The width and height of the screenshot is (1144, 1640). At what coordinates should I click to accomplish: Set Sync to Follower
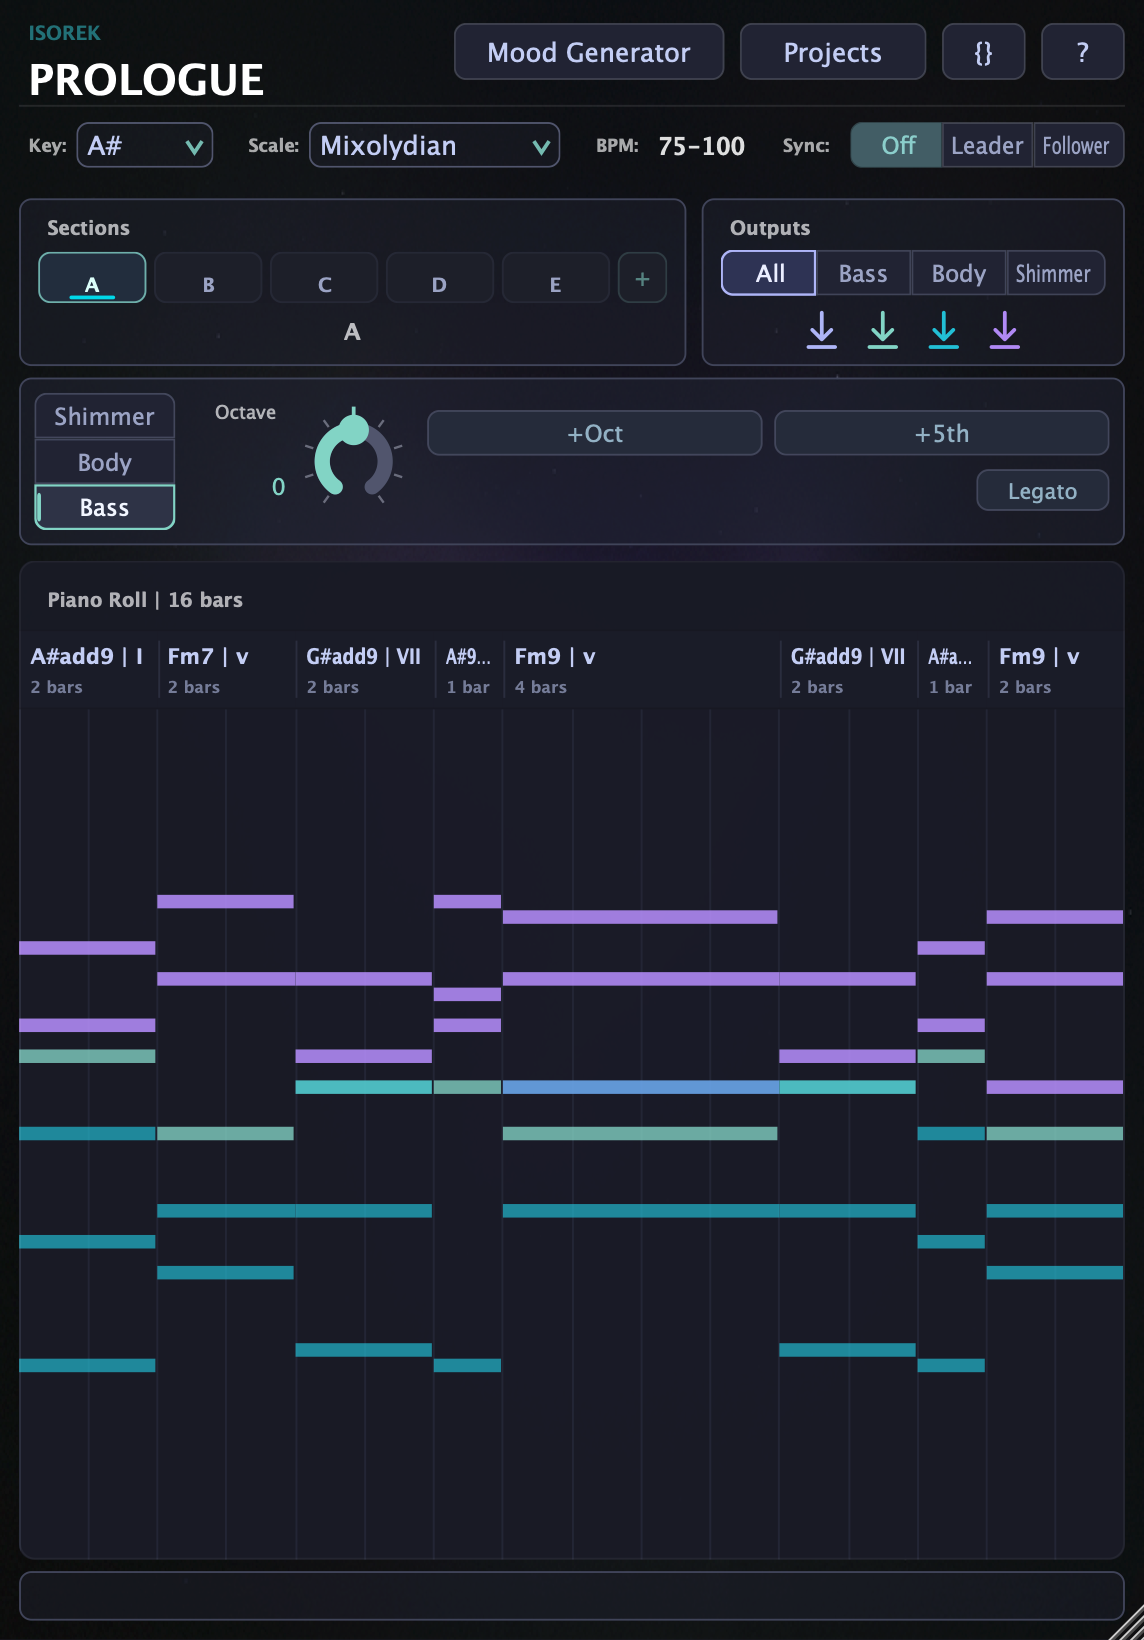pyautogui.click(x=1077, y=146)
